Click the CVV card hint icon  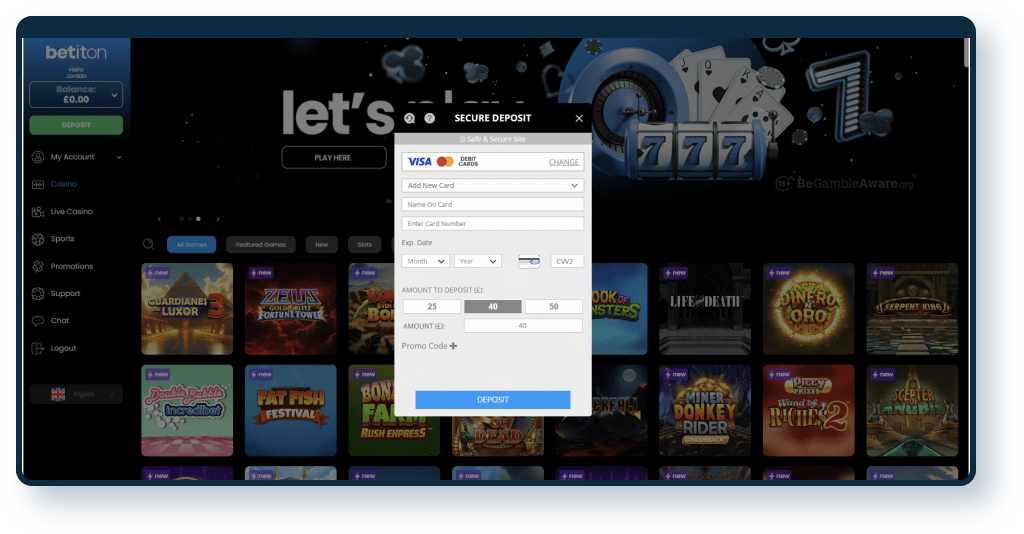click(529, 261)
